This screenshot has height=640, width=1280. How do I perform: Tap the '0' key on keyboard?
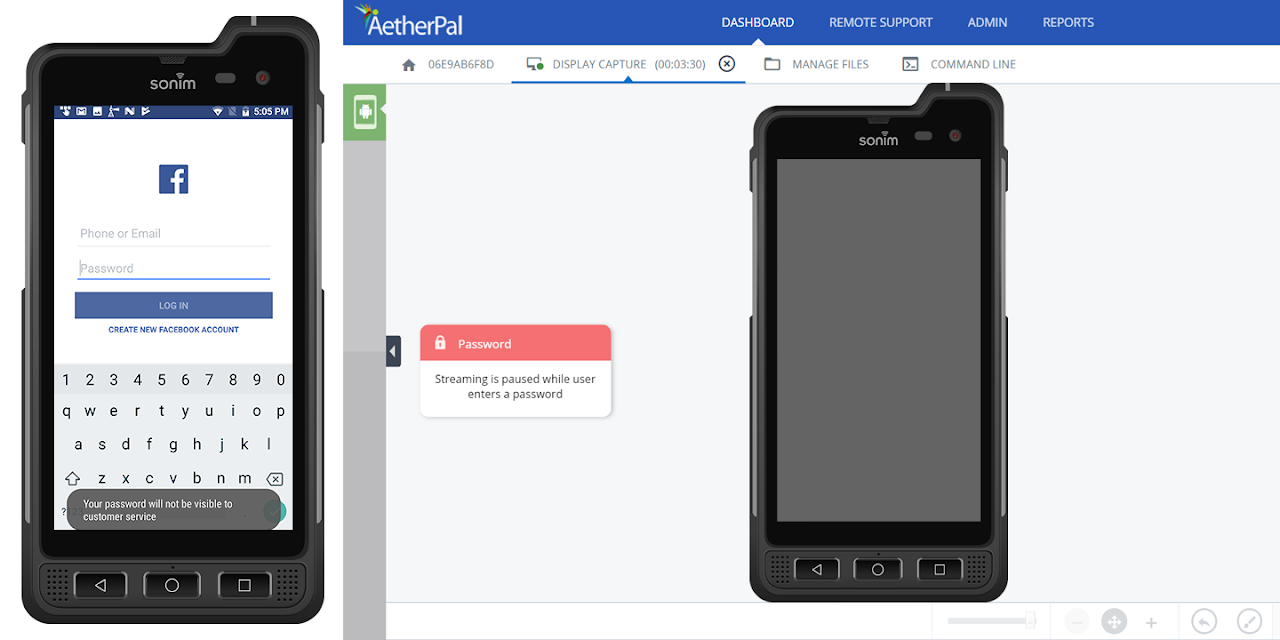point(281,380)
